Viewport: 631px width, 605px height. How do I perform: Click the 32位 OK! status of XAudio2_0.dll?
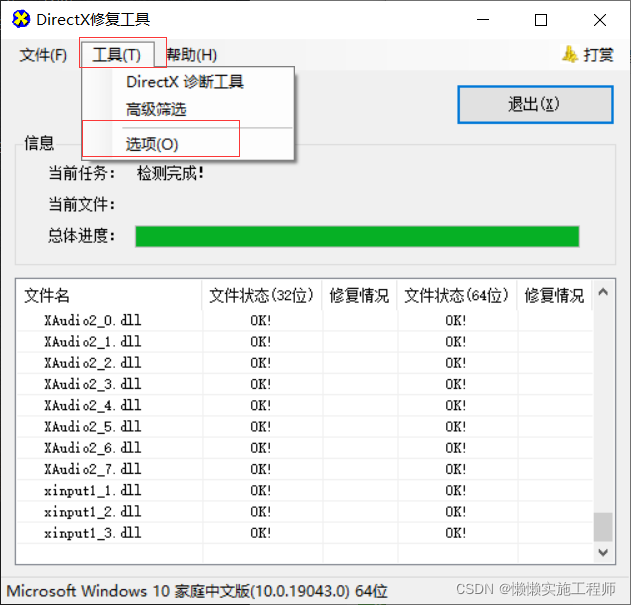point(261,321)
